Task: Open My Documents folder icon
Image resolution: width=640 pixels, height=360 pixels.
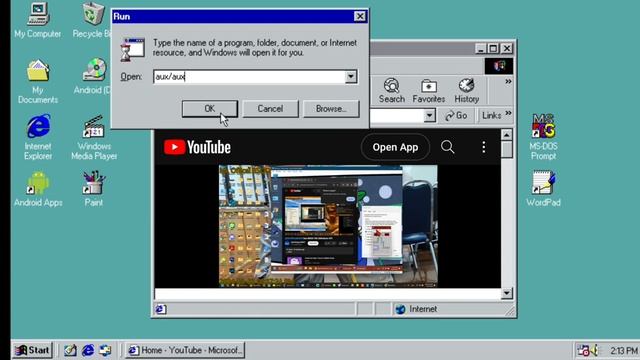Action: 38,81
